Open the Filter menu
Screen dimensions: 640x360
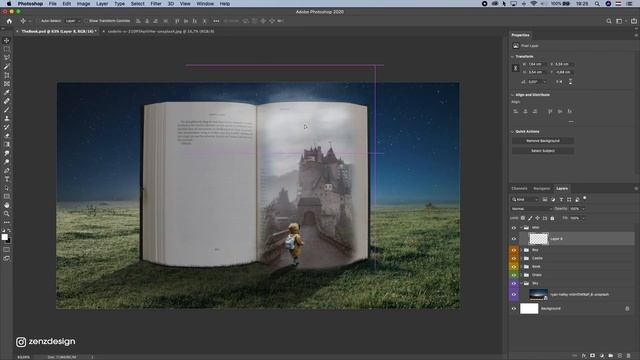(156, 4)
